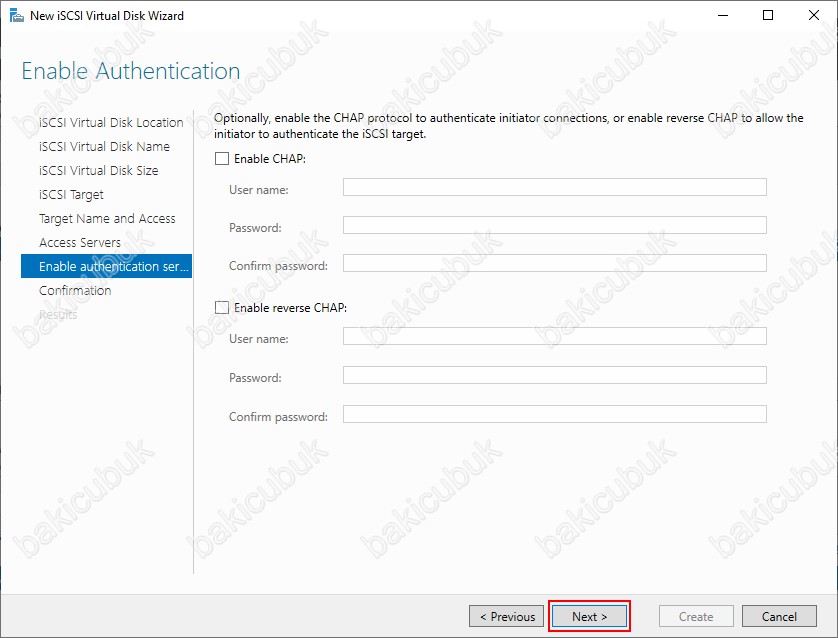The image size is (838, 638).
Task: Select the highlighted Enable authentication step
Action: click(107, 267)
